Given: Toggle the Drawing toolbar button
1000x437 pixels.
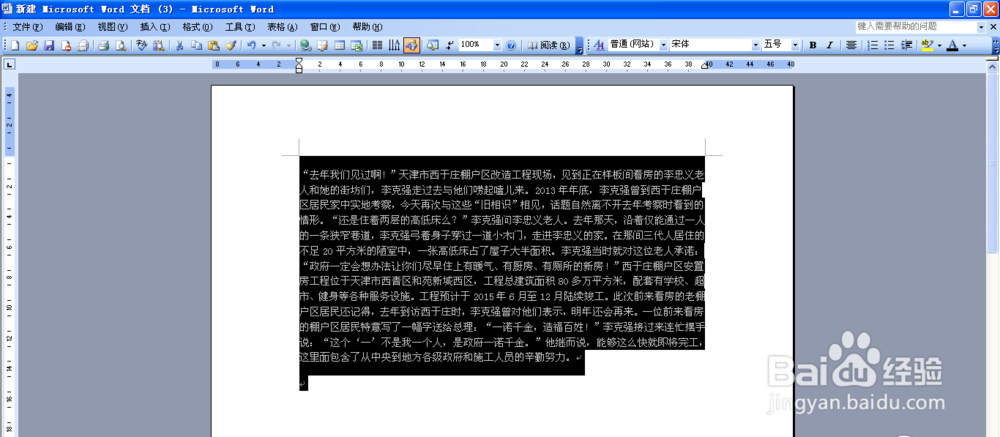Looking at the screenshot, I should [411, 45].
